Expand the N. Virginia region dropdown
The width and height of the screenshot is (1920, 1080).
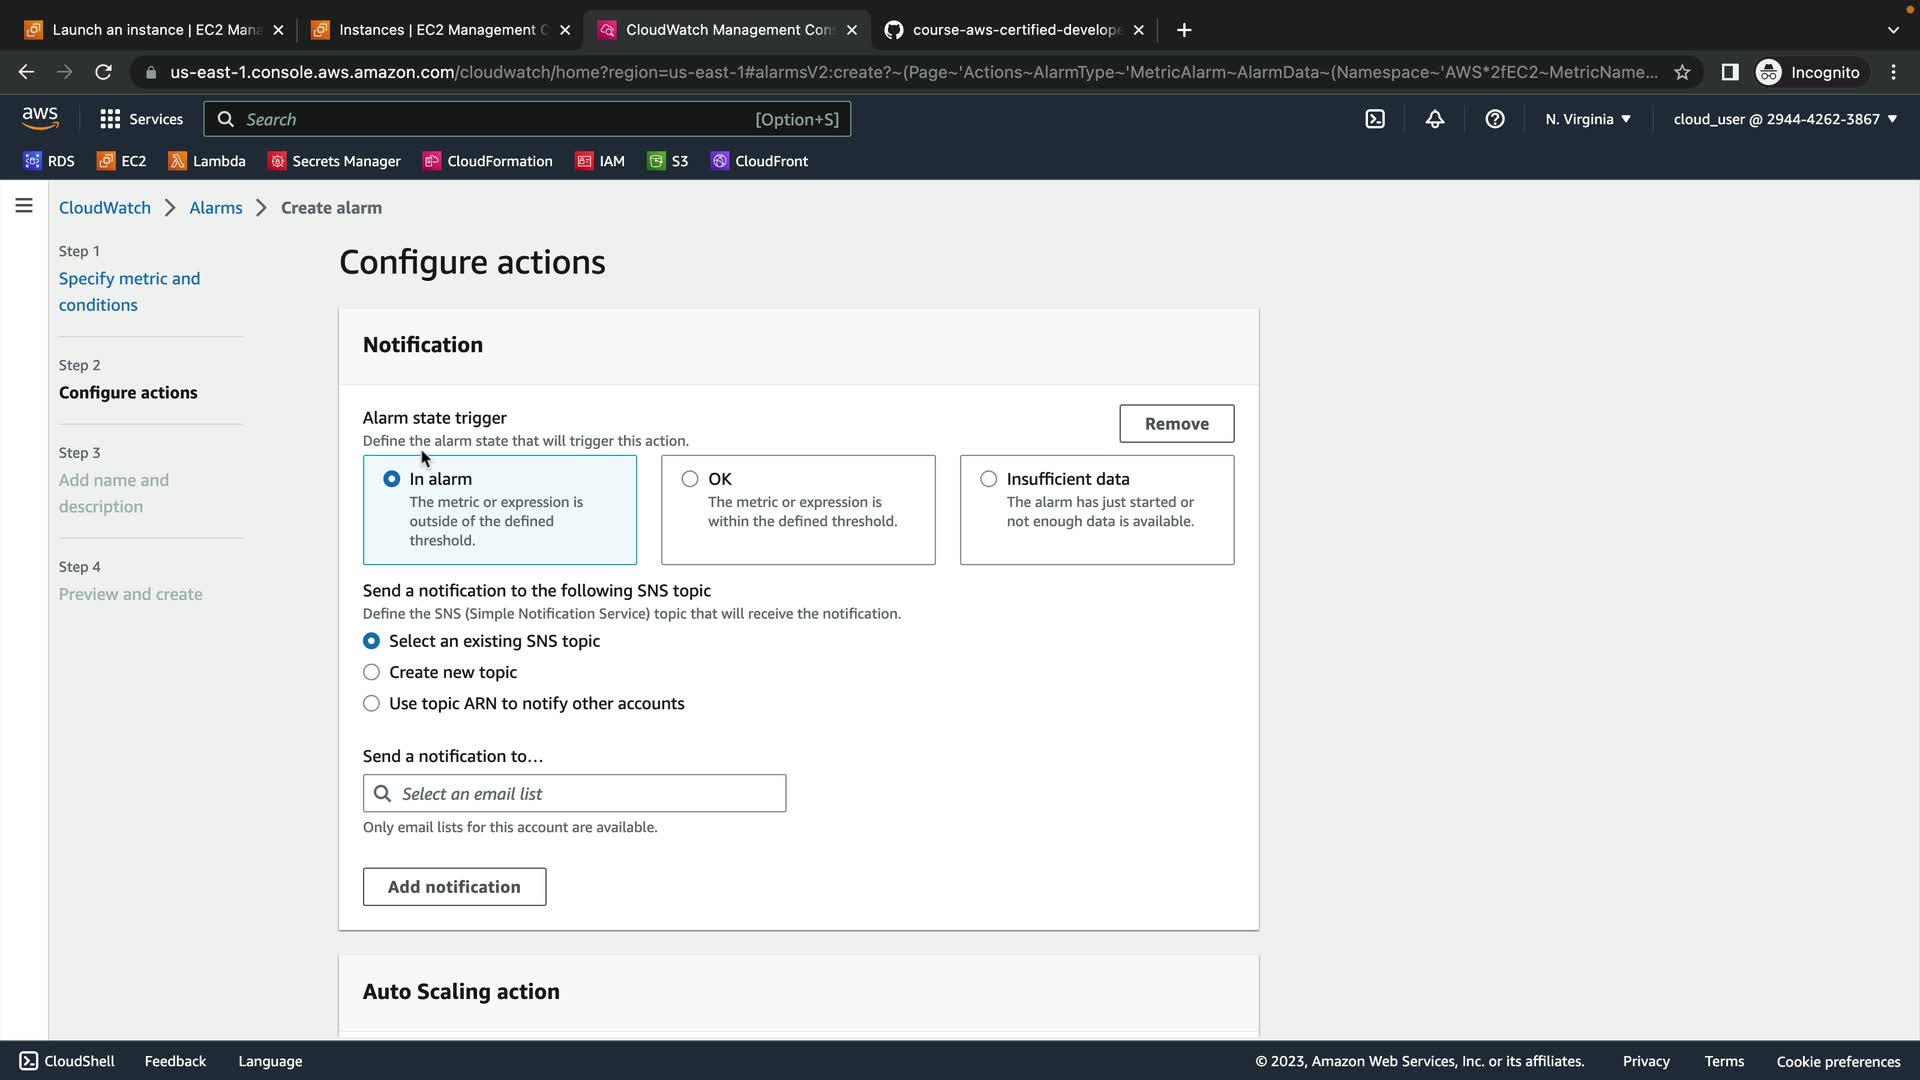point(1587,119)
